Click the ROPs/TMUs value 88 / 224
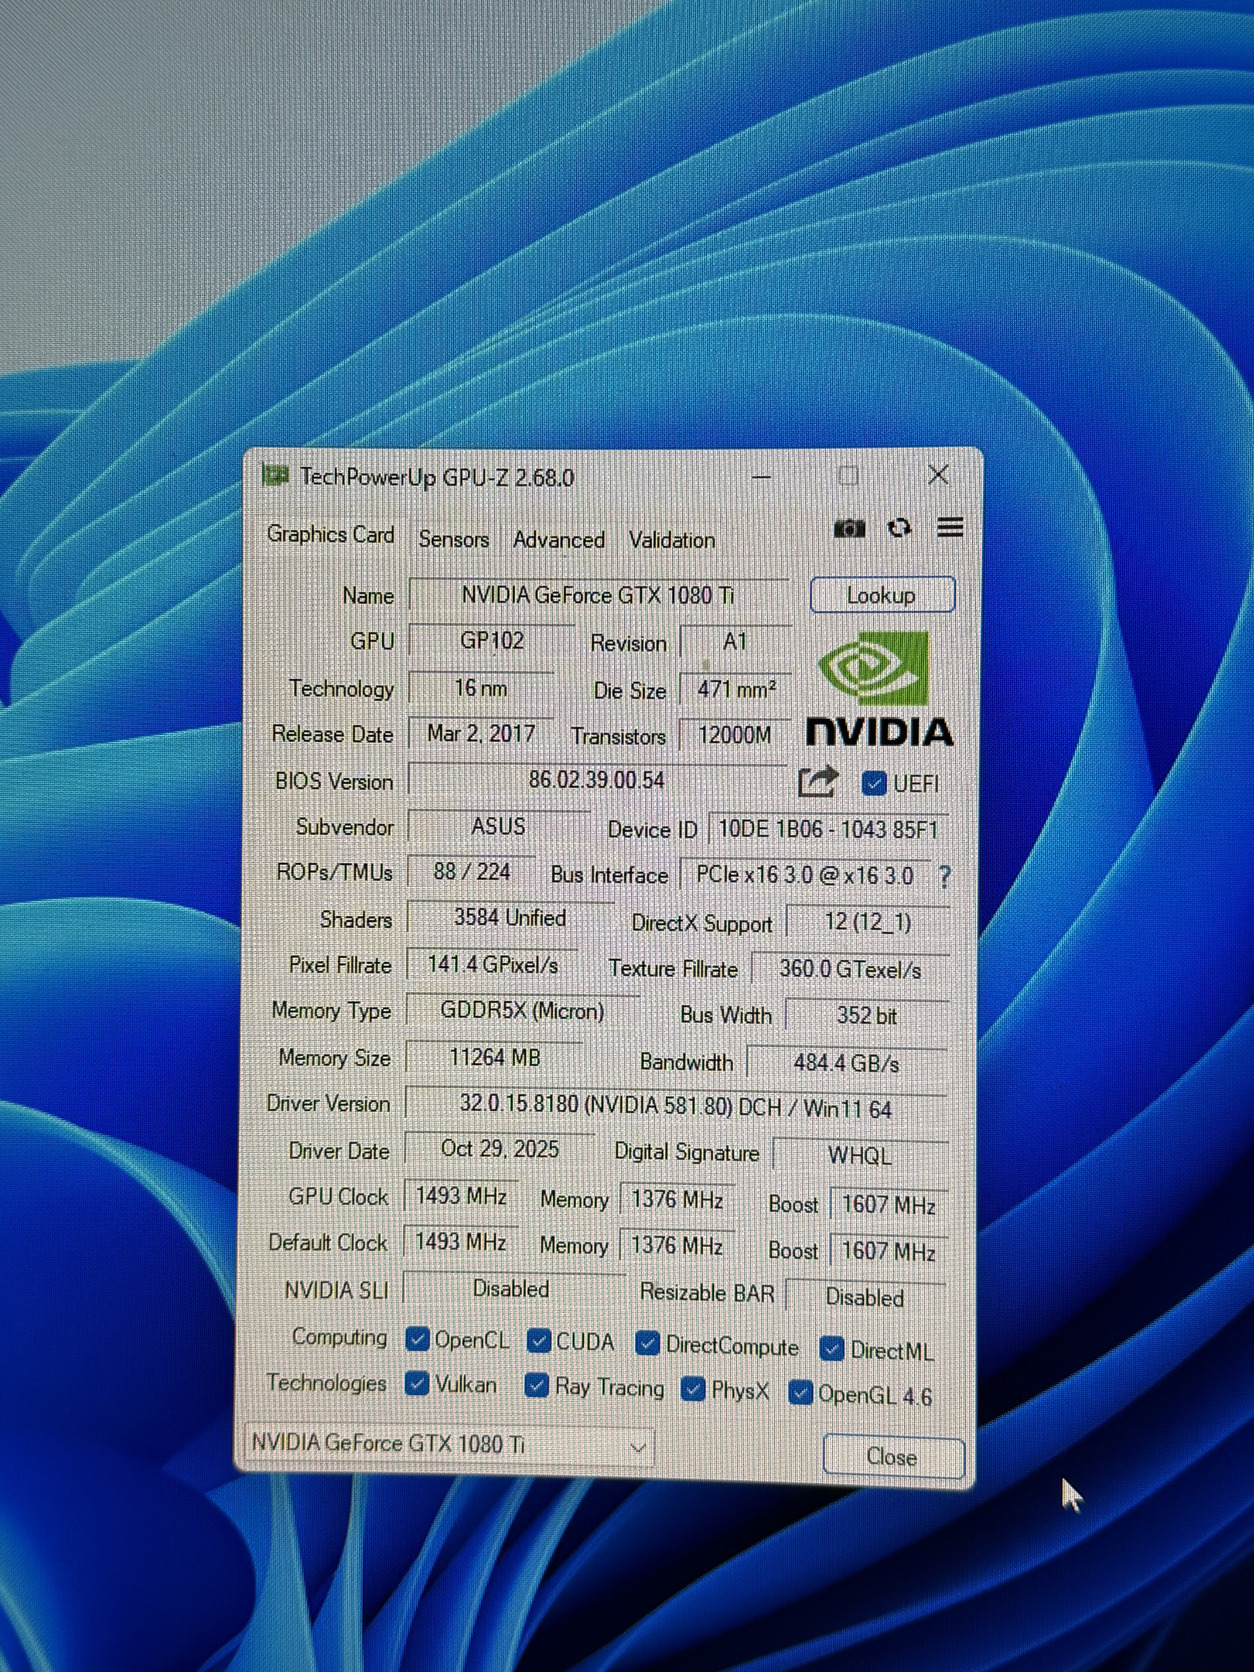1254x1672 pixels. pos(471,872)
